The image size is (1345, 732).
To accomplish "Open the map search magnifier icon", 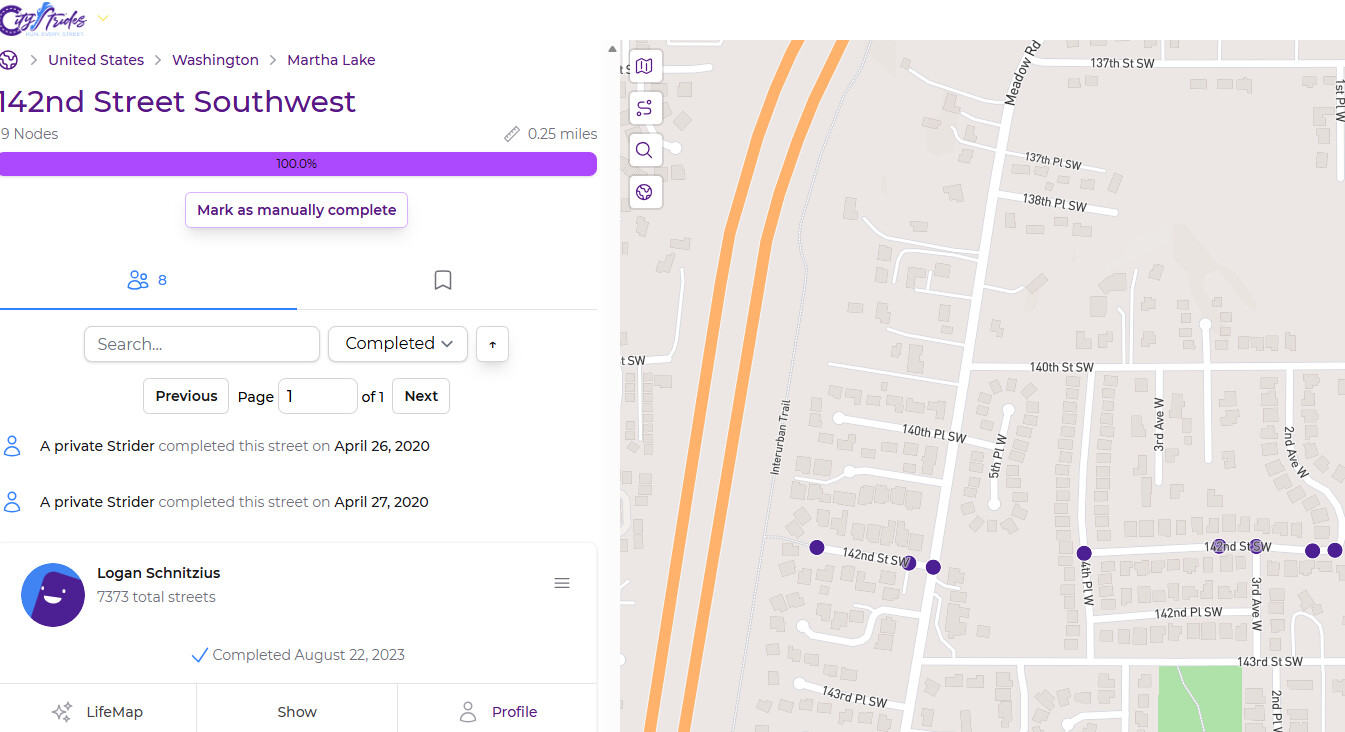I will pyautogui.click(x=644, y=150).
